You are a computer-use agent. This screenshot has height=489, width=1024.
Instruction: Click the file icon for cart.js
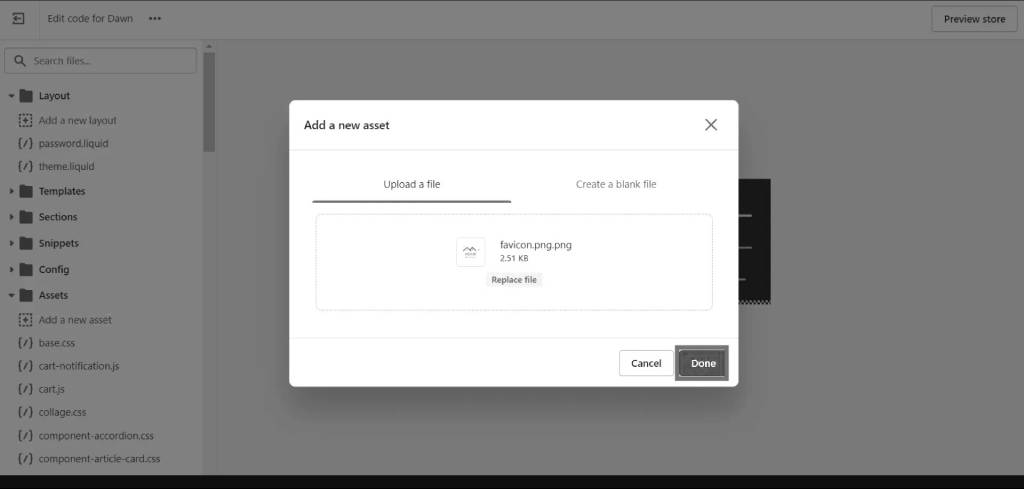pos(25,389)
